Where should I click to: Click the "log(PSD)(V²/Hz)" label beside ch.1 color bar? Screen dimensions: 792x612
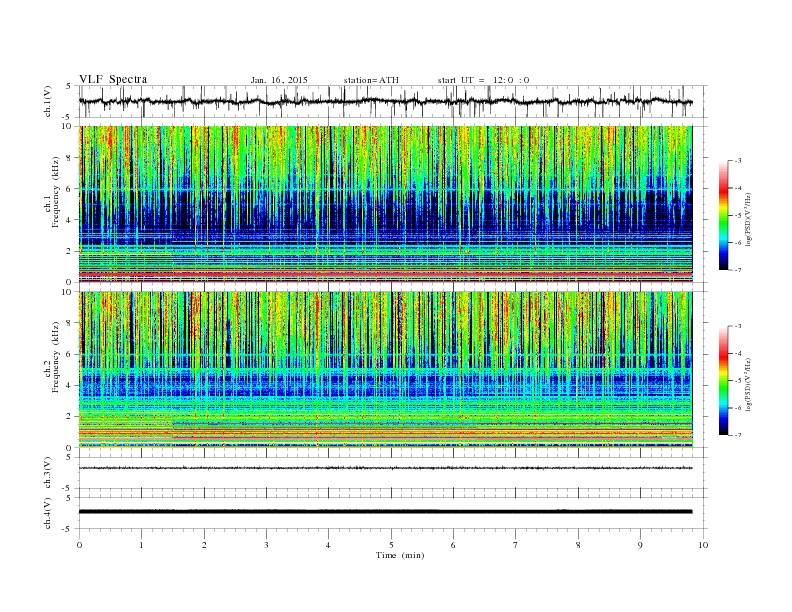pos(749,219)
